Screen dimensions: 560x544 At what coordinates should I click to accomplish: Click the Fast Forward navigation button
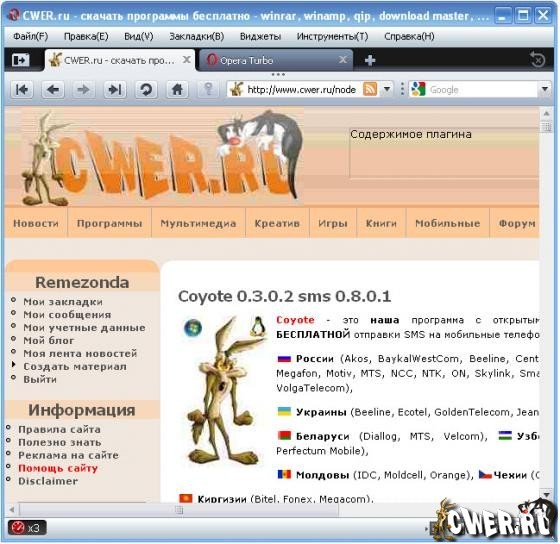(115, 89)
